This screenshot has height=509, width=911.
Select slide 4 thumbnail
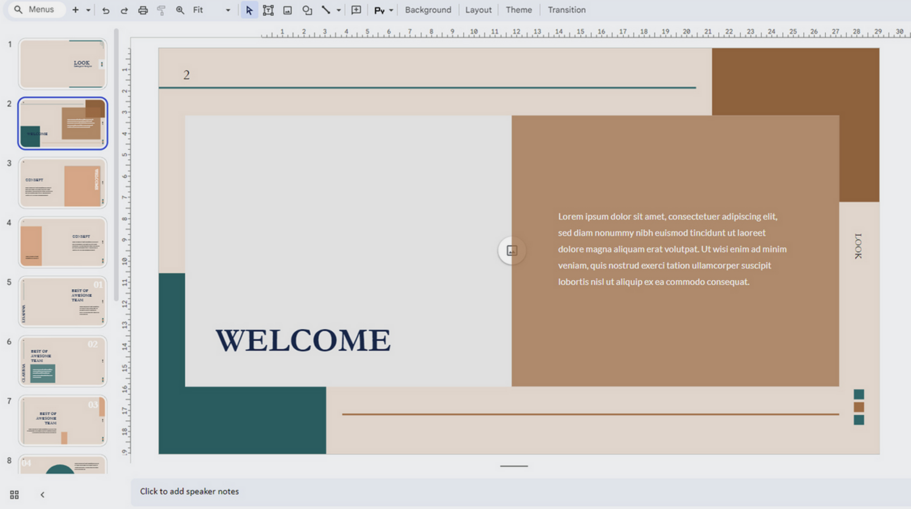(63, 242)
